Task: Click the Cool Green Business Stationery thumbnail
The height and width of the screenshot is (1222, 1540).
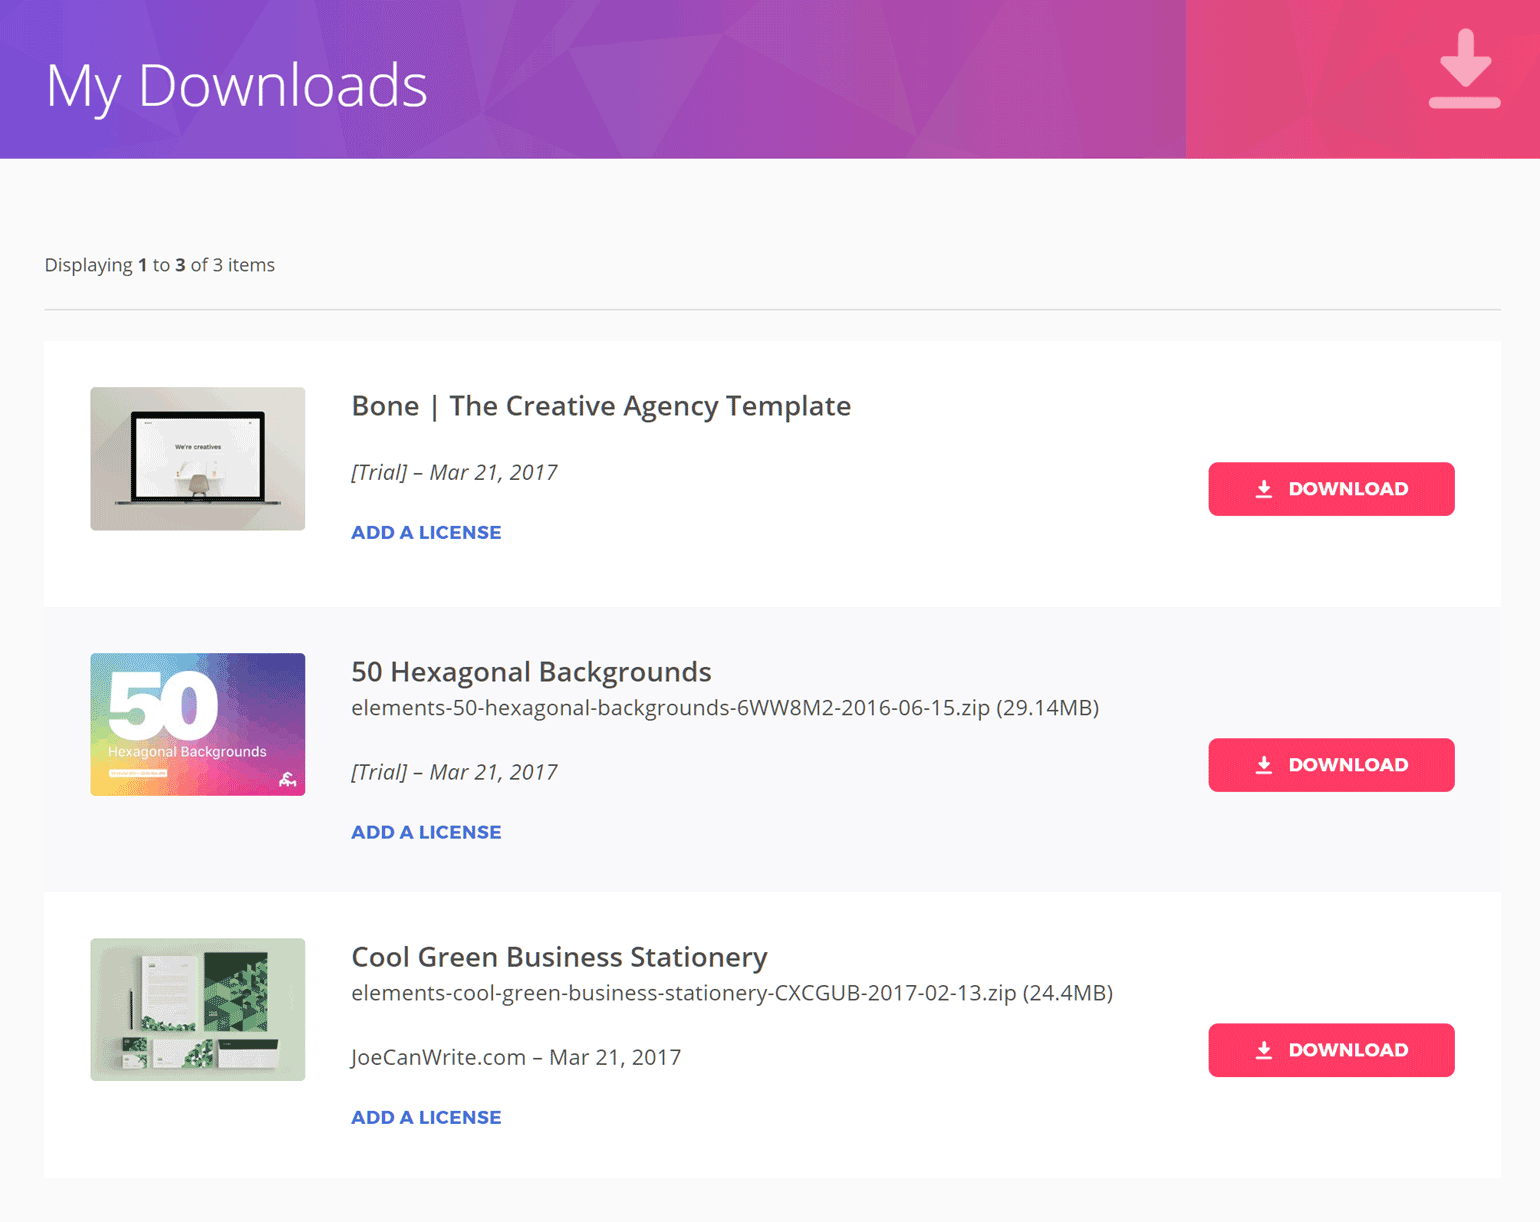Action: click(197, 1009)
